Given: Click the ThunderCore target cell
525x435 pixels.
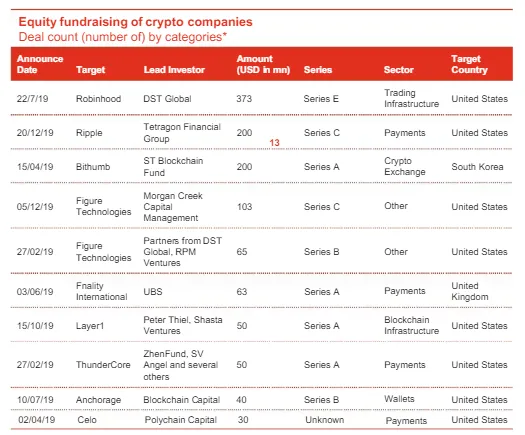Looking at the screenshot, I should [103, 365].
